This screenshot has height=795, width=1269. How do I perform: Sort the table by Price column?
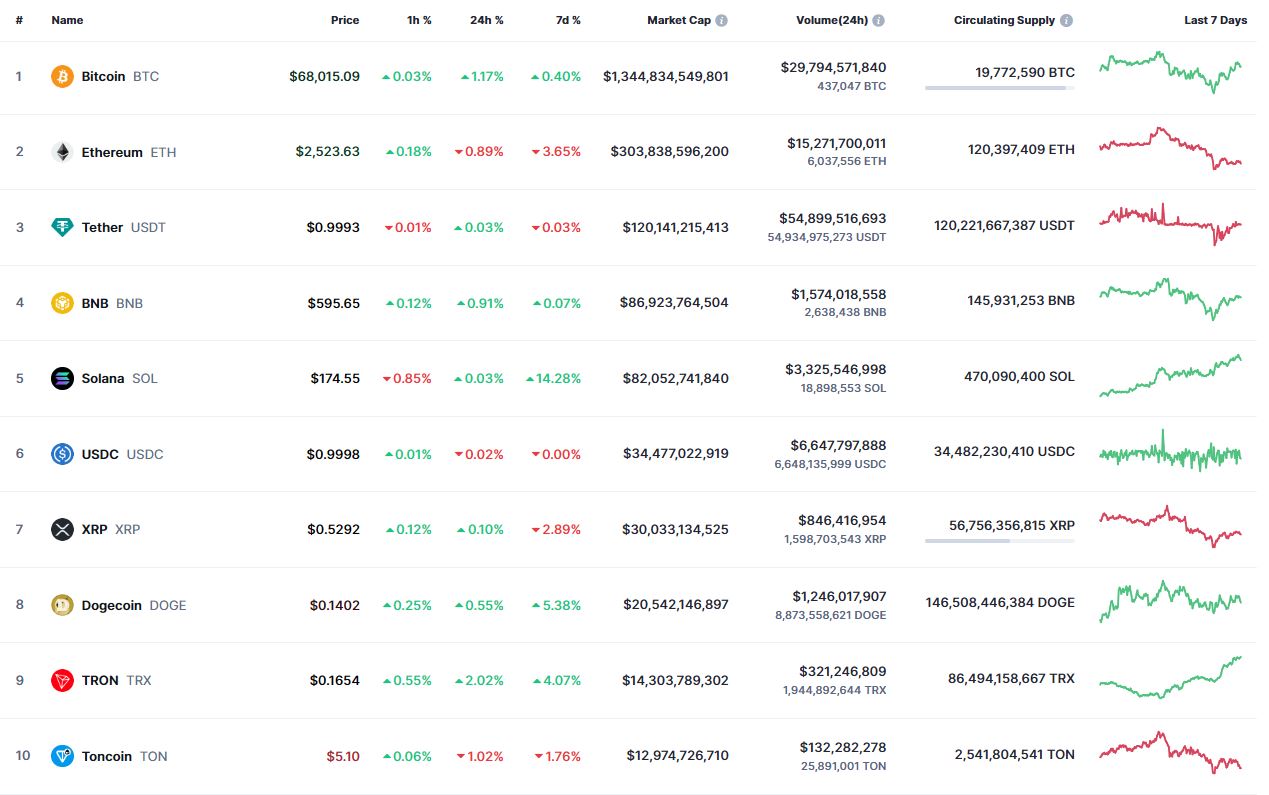click(x=345, y=20)
